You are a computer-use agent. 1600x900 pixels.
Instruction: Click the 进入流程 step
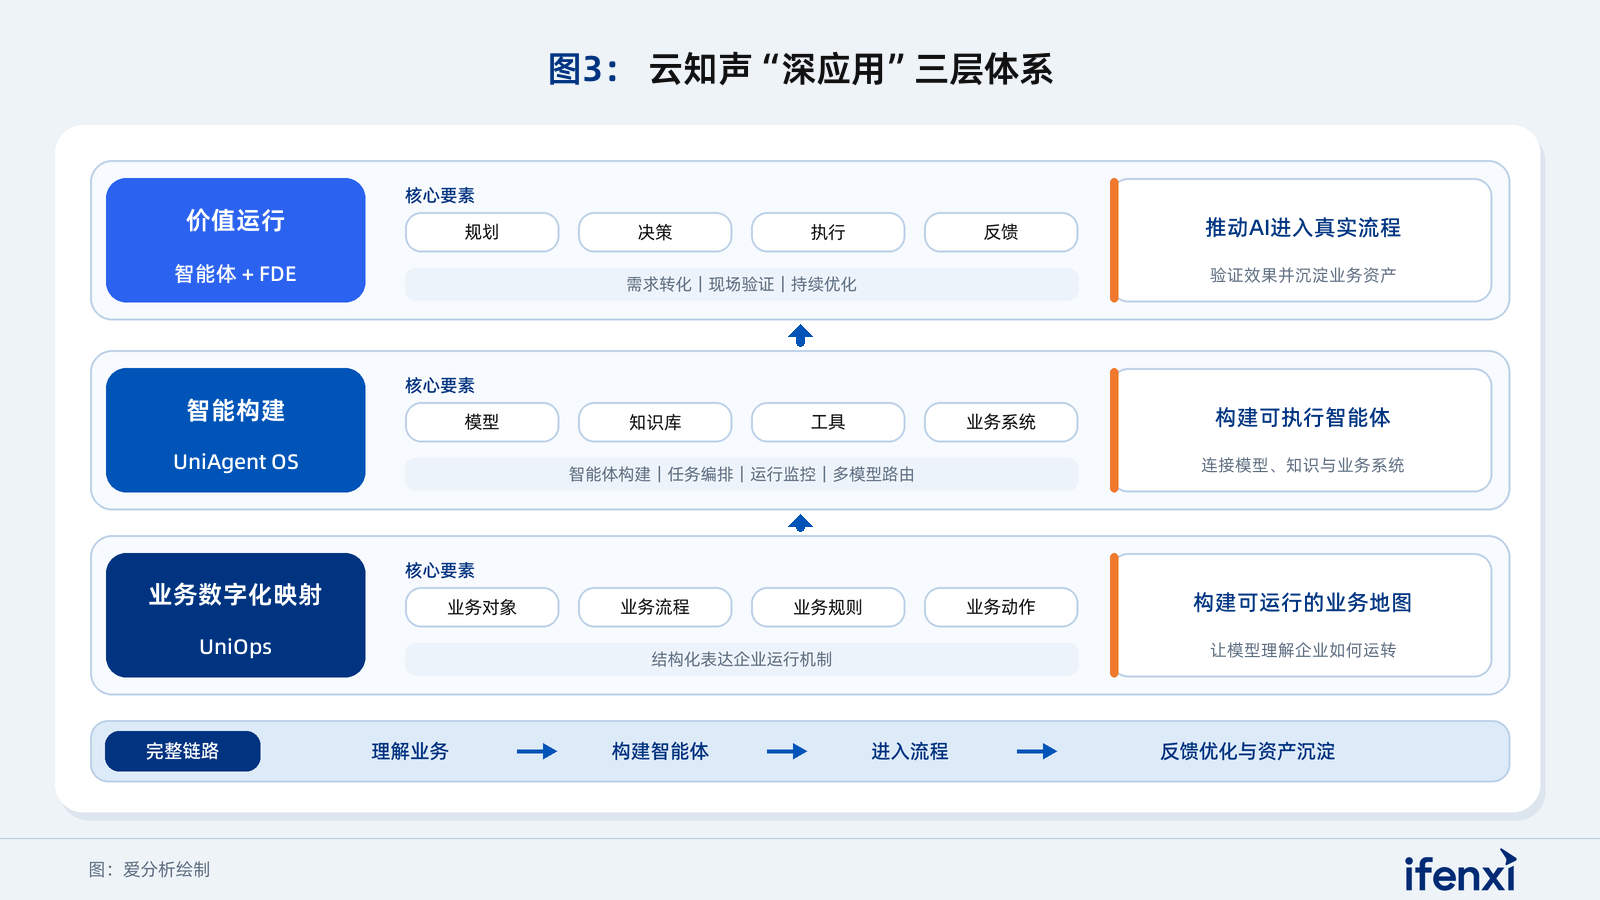coord(910,751)
